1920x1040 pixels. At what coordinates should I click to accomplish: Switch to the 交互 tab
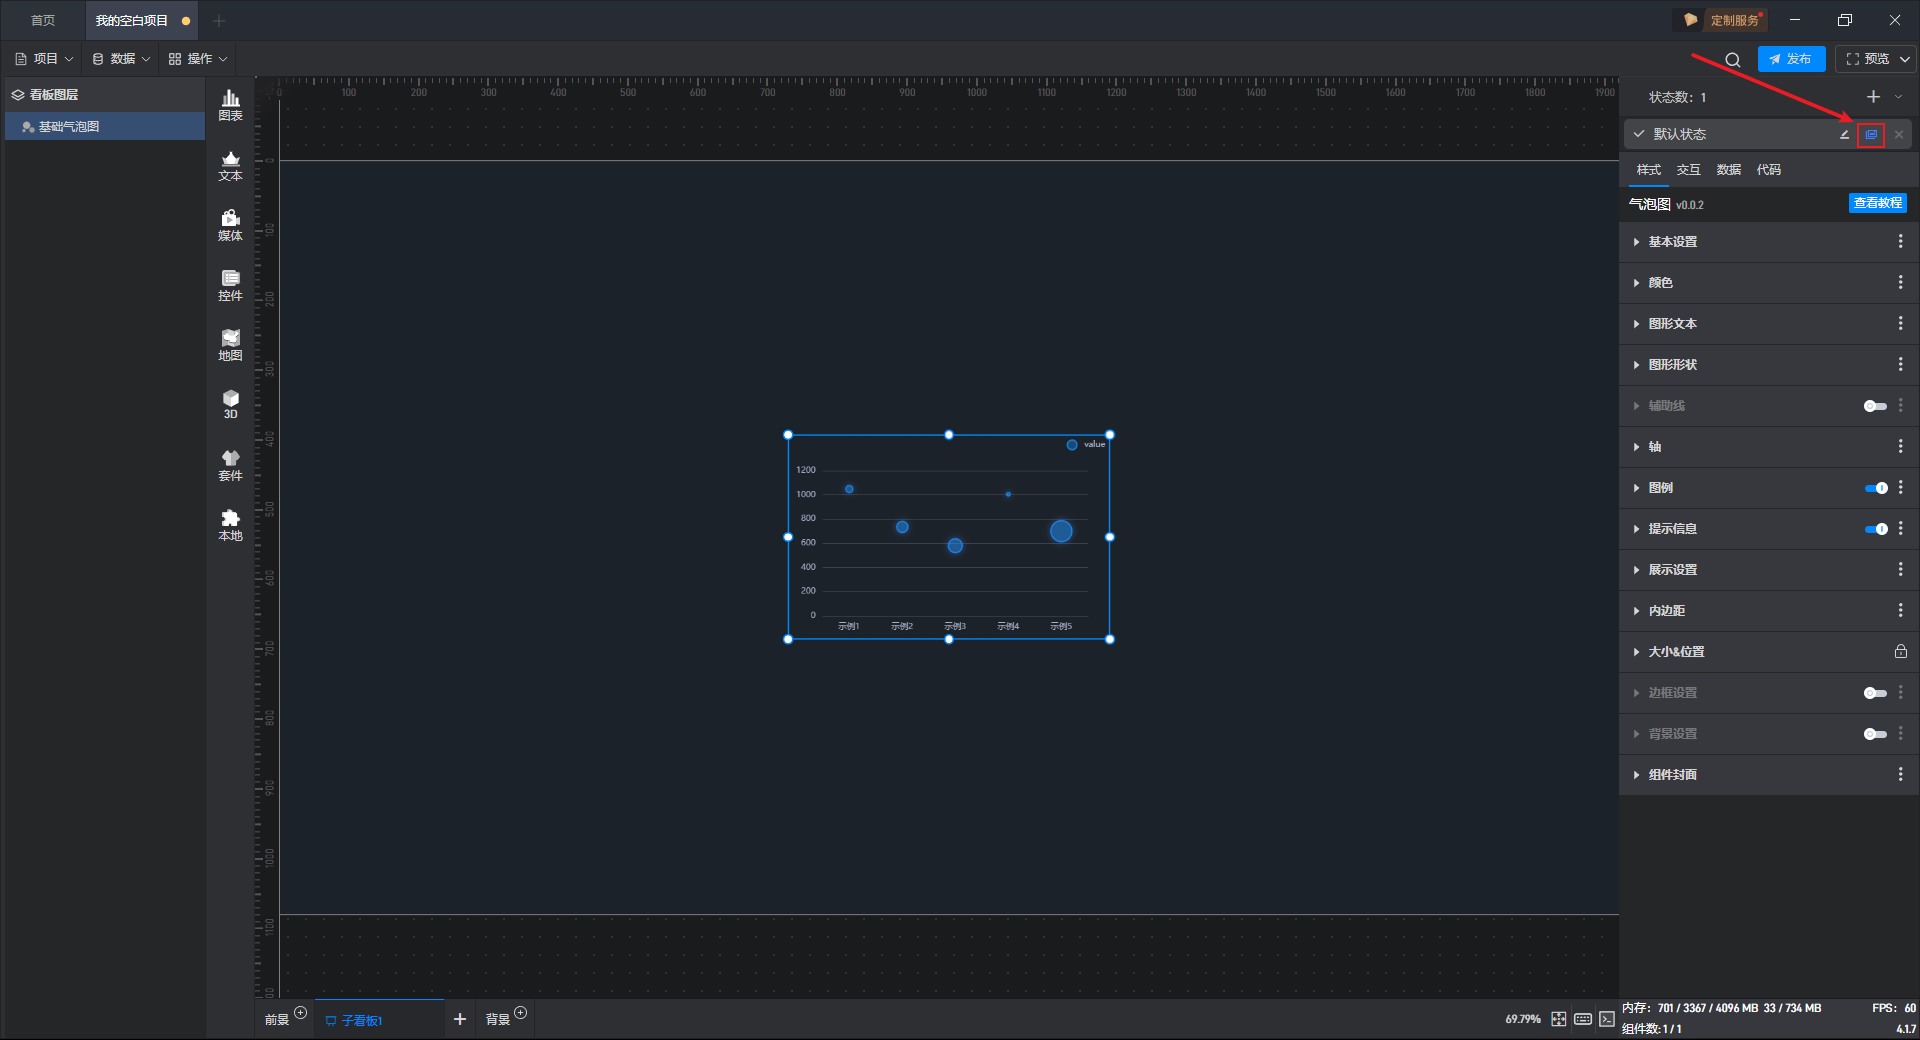(1688, 170)
